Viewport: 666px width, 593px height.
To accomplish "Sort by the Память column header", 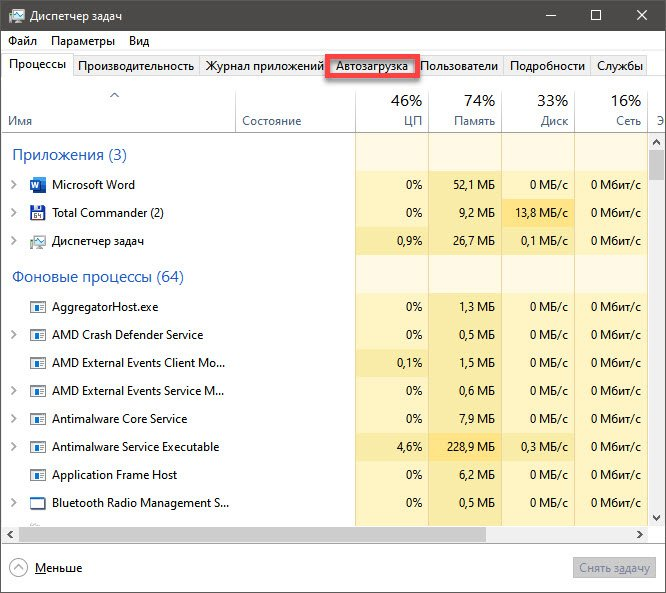I will click(x=465, y=111).
